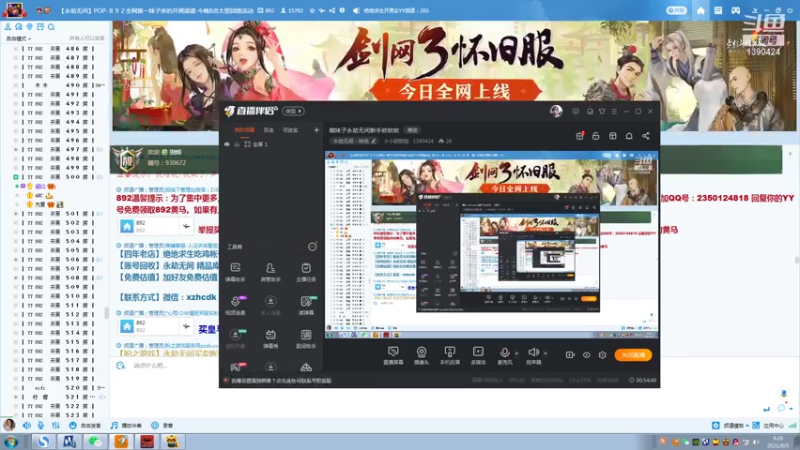Expand channel row 486
Image resolution: width=800 pixels, height=450 pixels.
[x=16, y=48]
